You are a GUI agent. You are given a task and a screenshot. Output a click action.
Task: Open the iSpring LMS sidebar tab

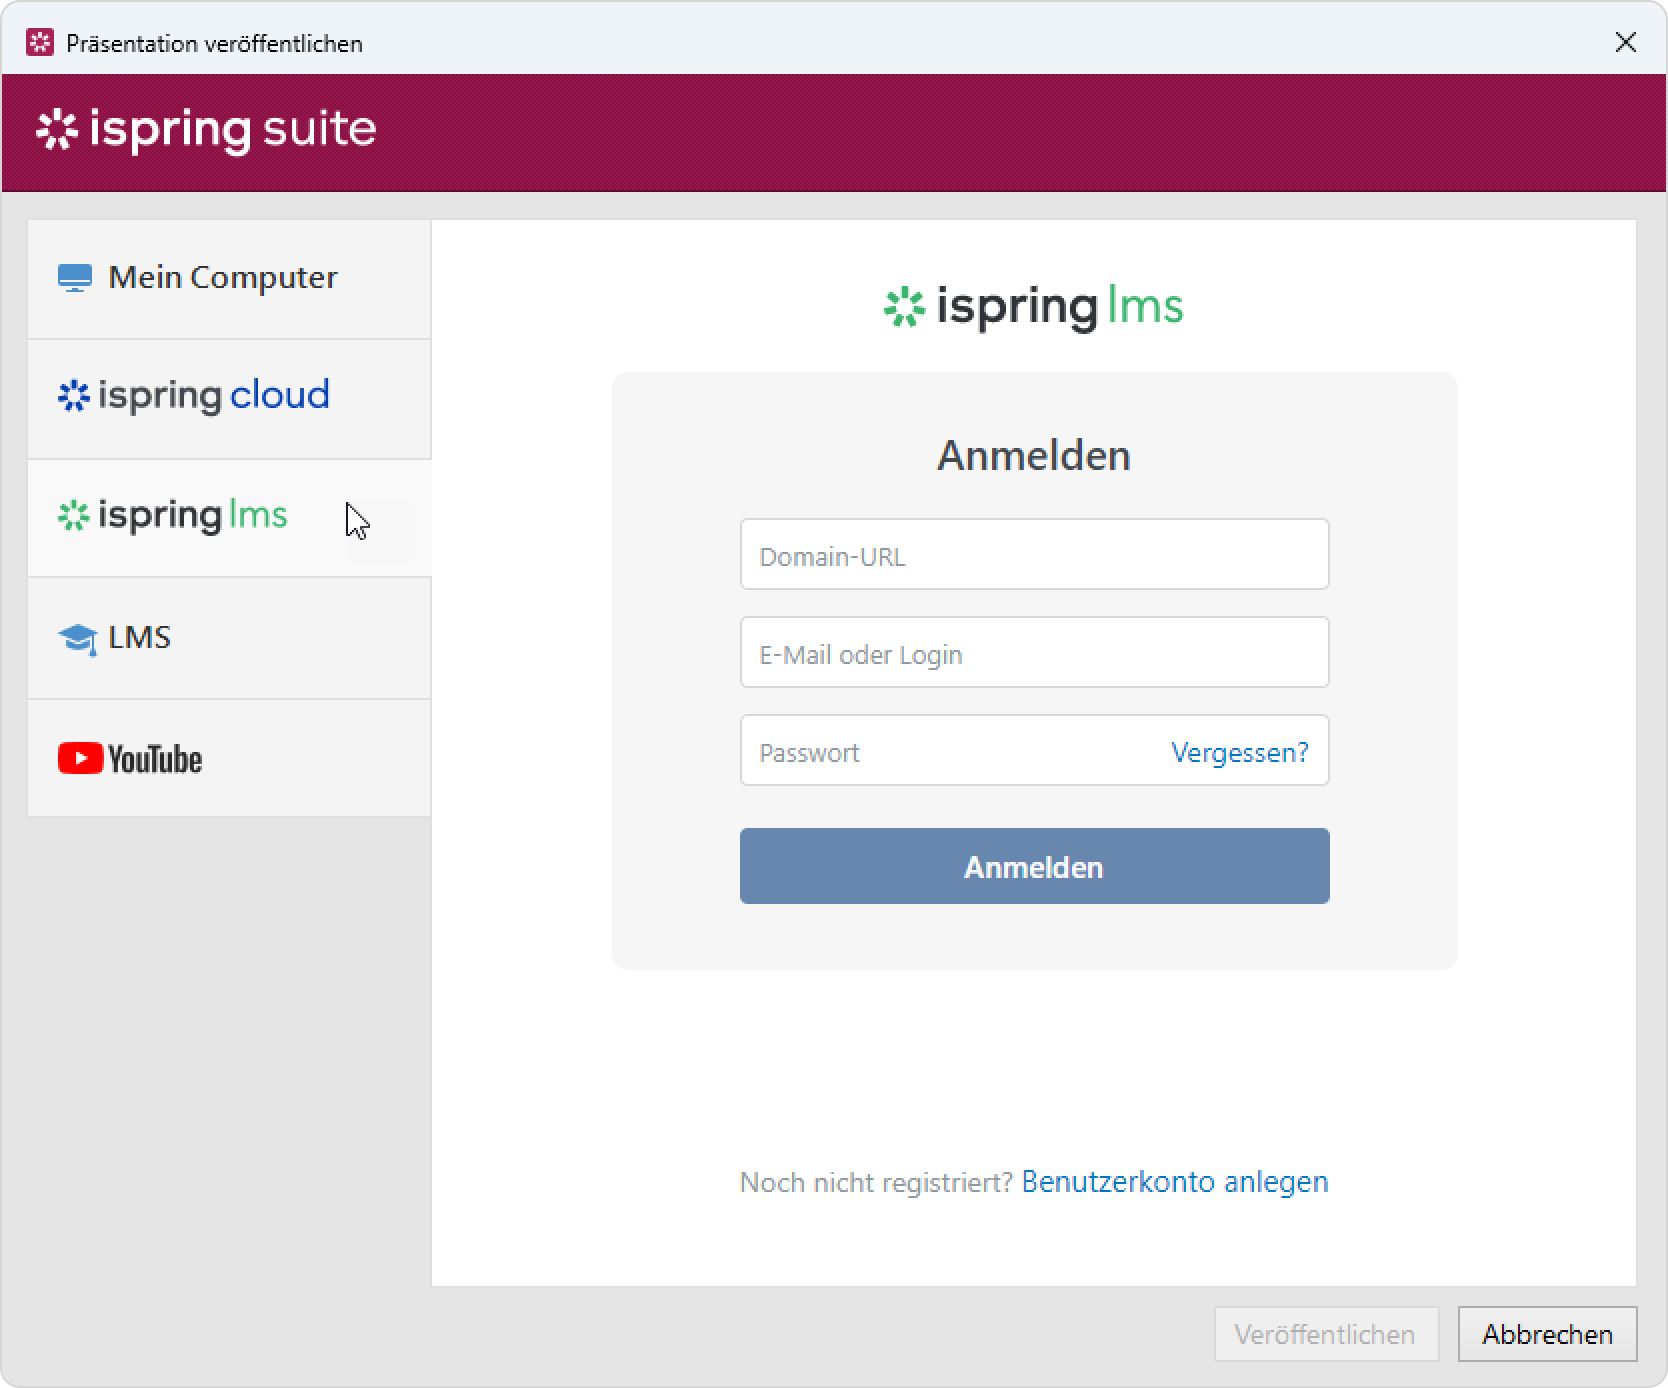coord(229,518)
